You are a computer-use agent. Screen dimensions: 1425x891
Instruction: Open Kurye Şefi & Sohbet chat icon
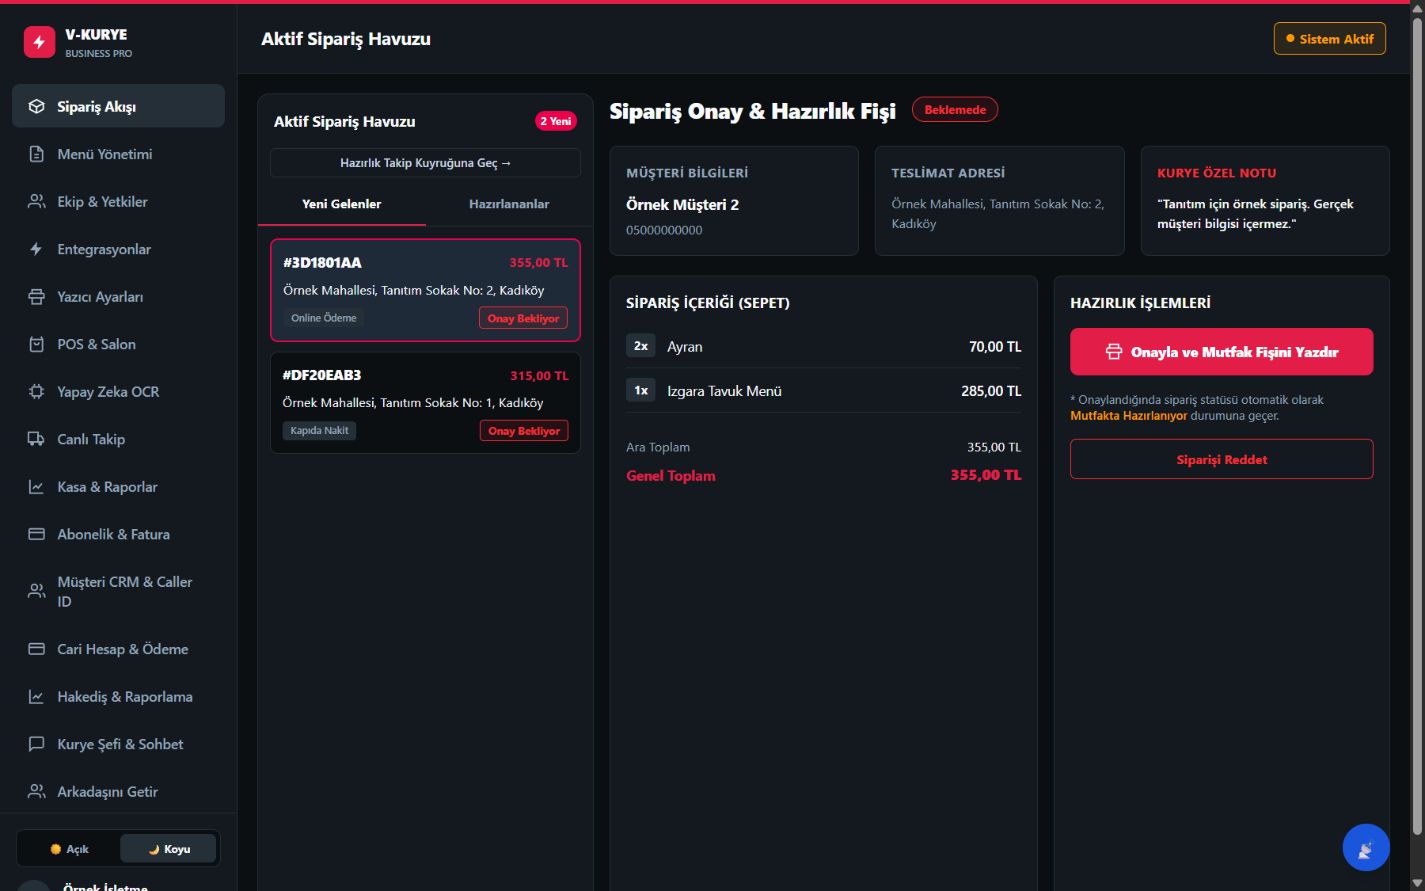37,744
